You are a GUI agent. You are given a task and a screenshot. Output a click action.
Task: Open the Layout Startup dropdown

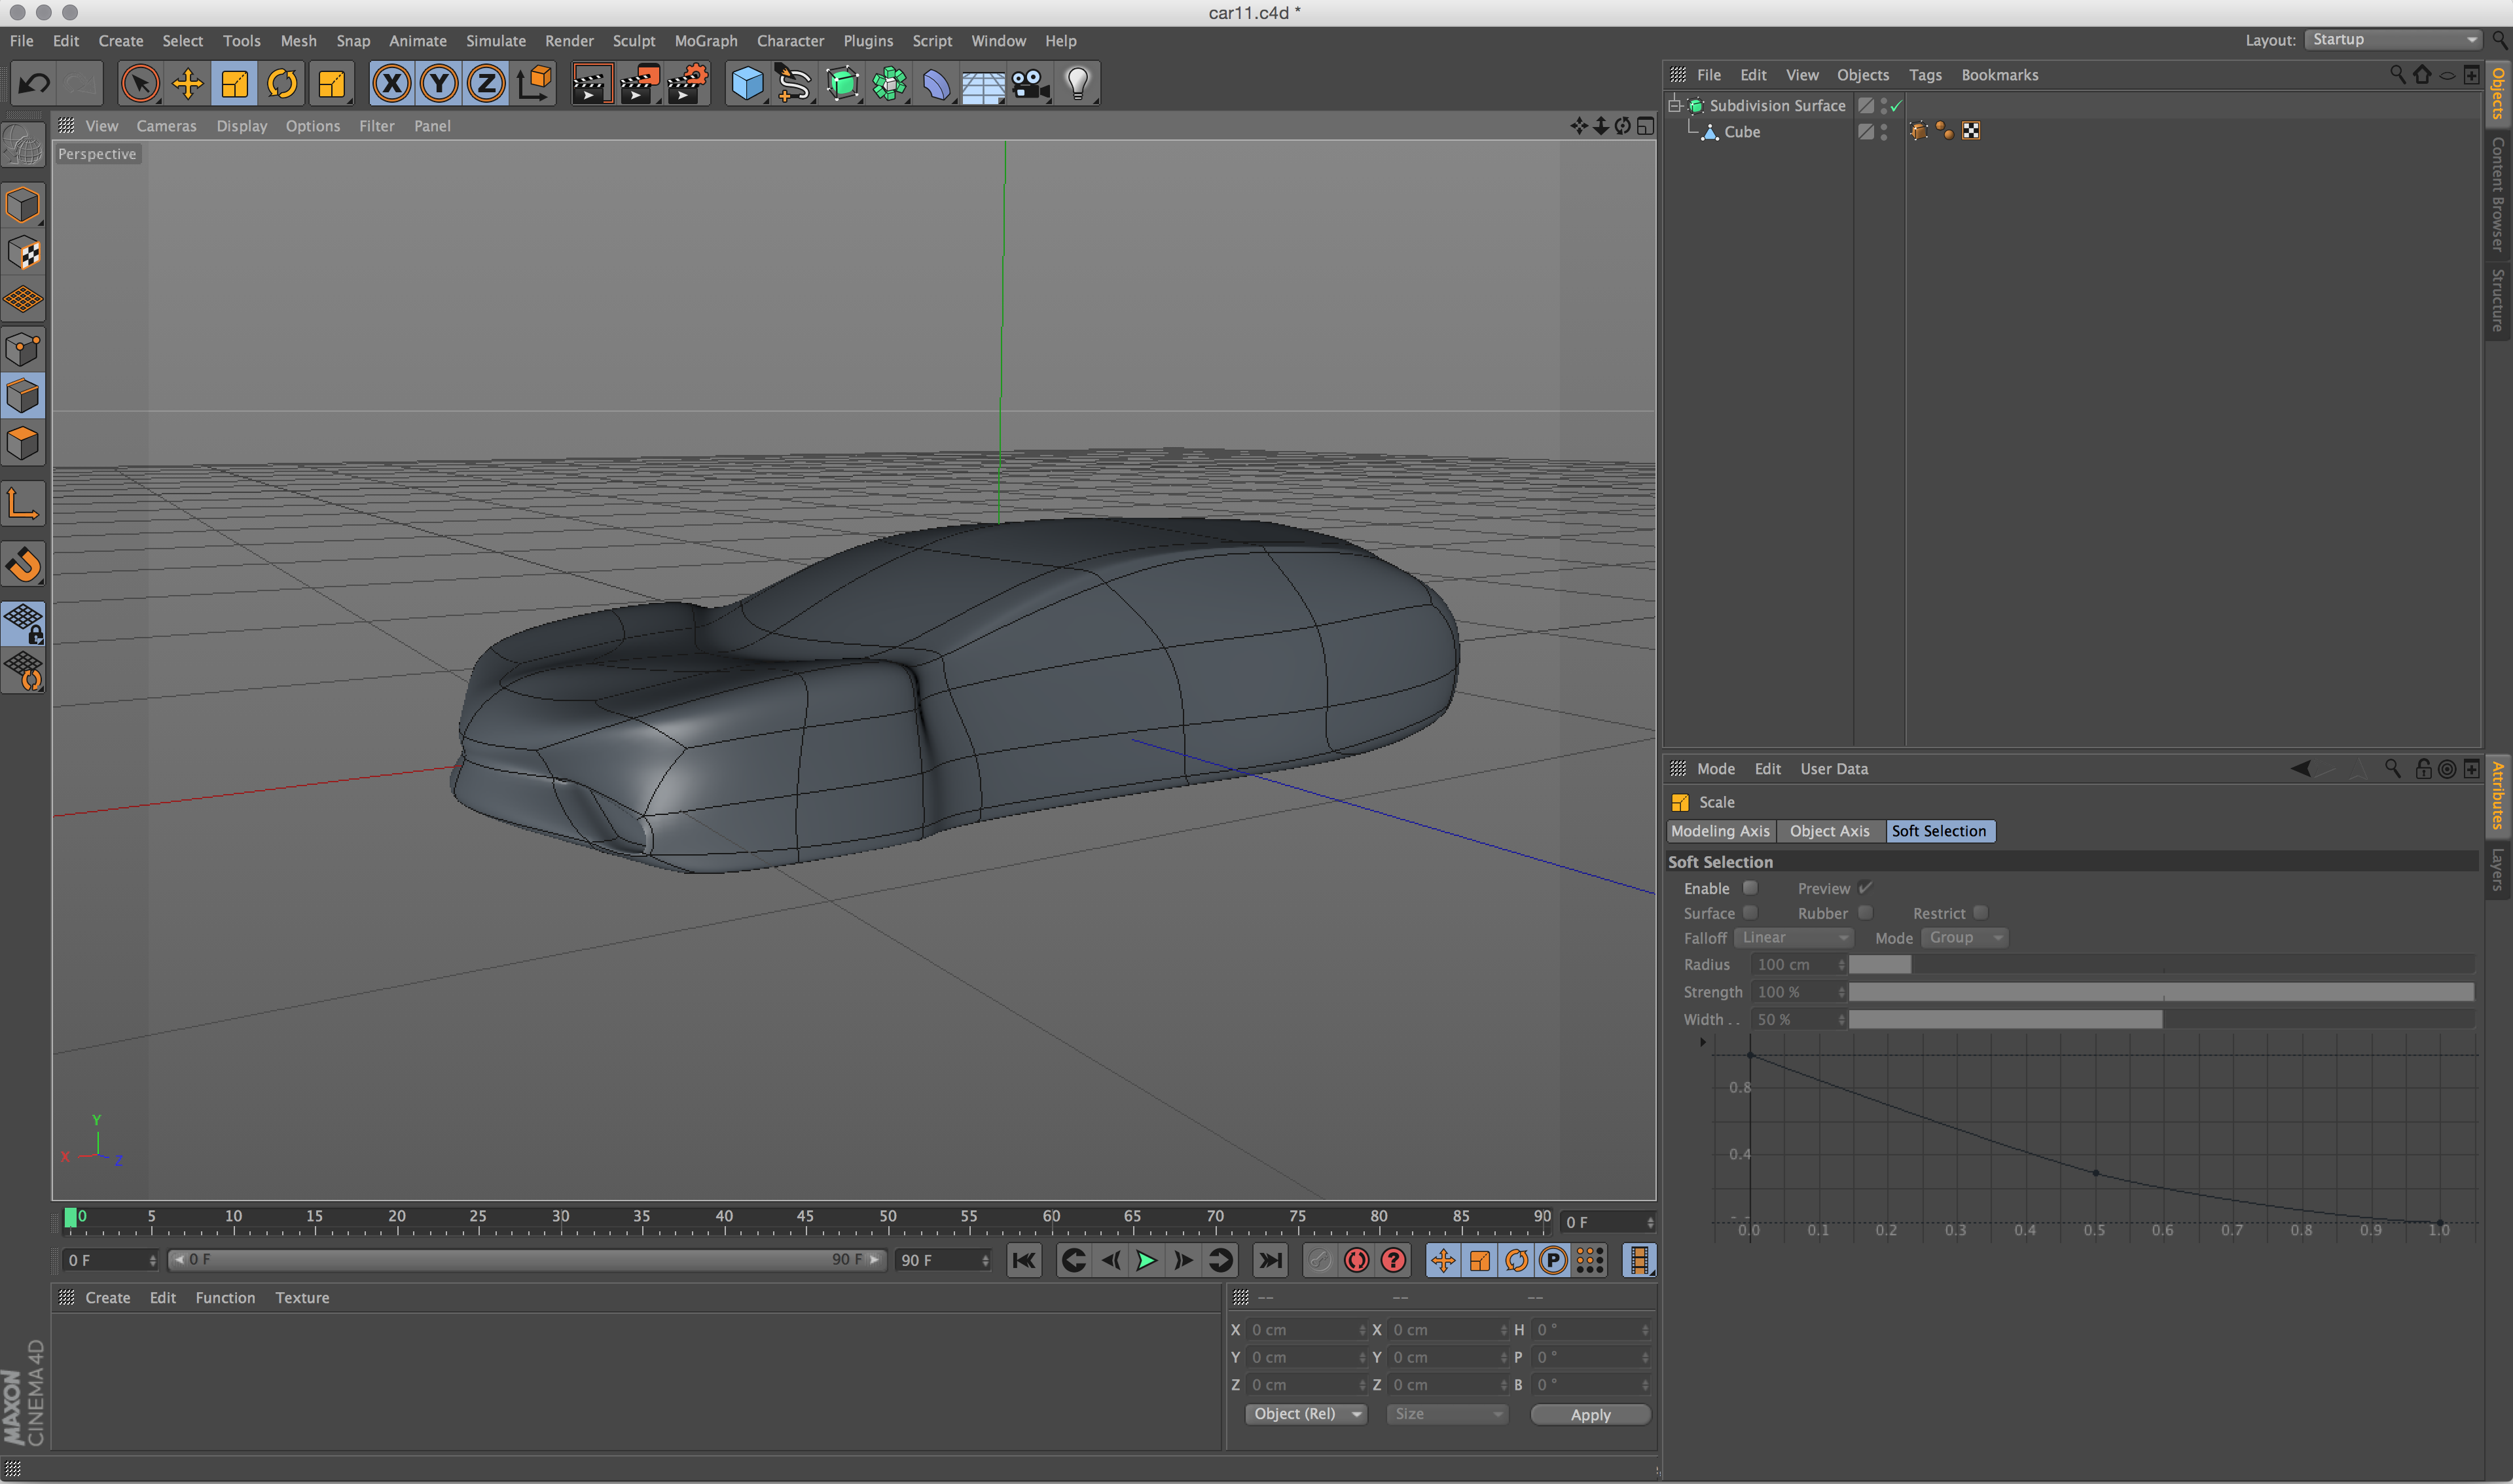2394,40
